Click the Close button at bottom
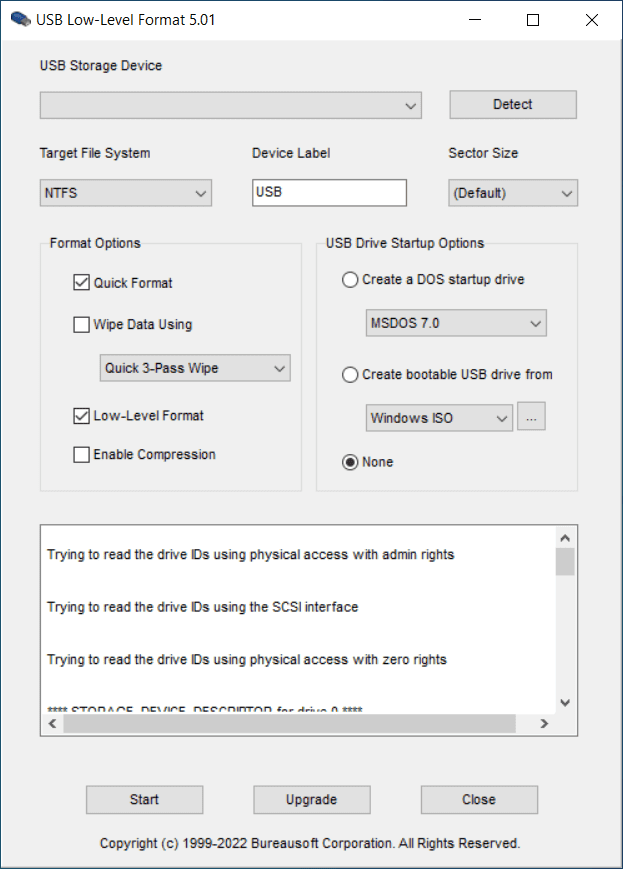This screenshot has width=623, height=869. pyautogui.click(x=479, y=800)
